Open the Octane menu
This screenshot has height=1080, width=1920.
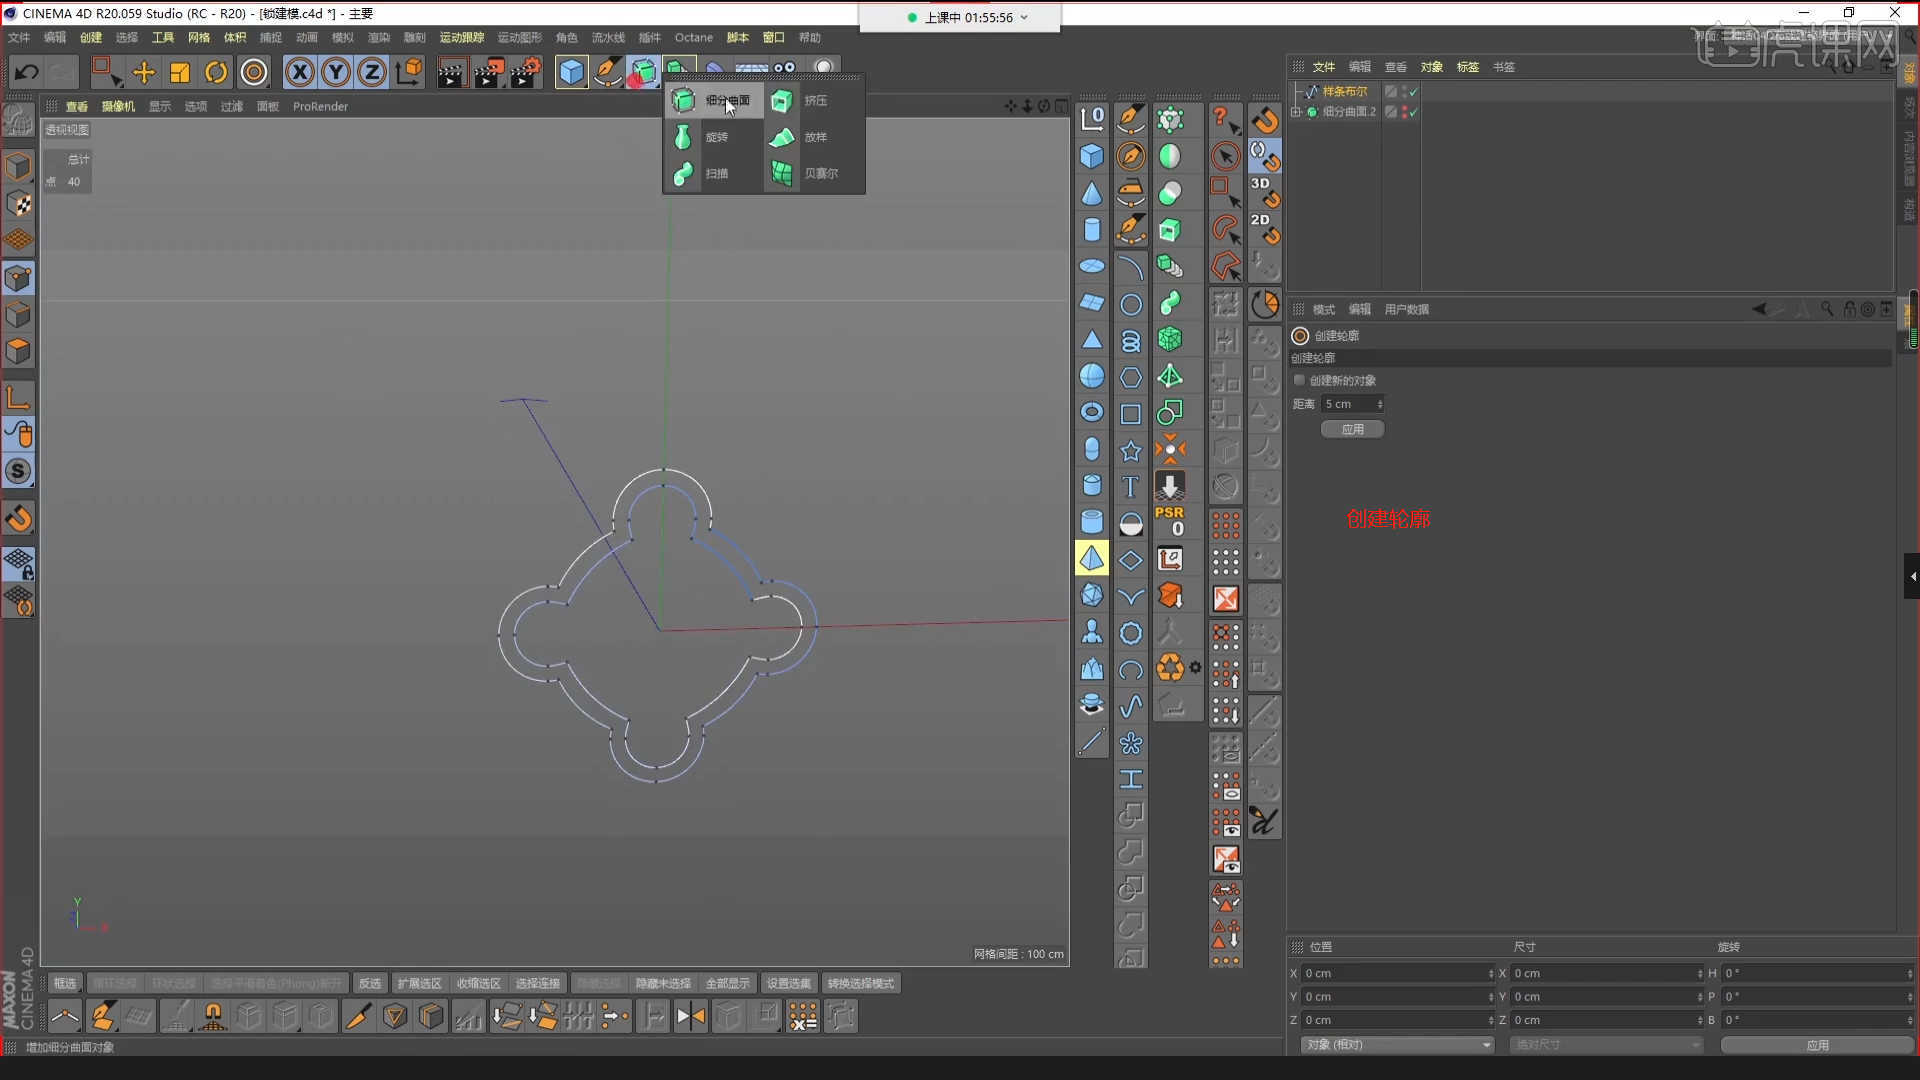(x=693, y=38)
